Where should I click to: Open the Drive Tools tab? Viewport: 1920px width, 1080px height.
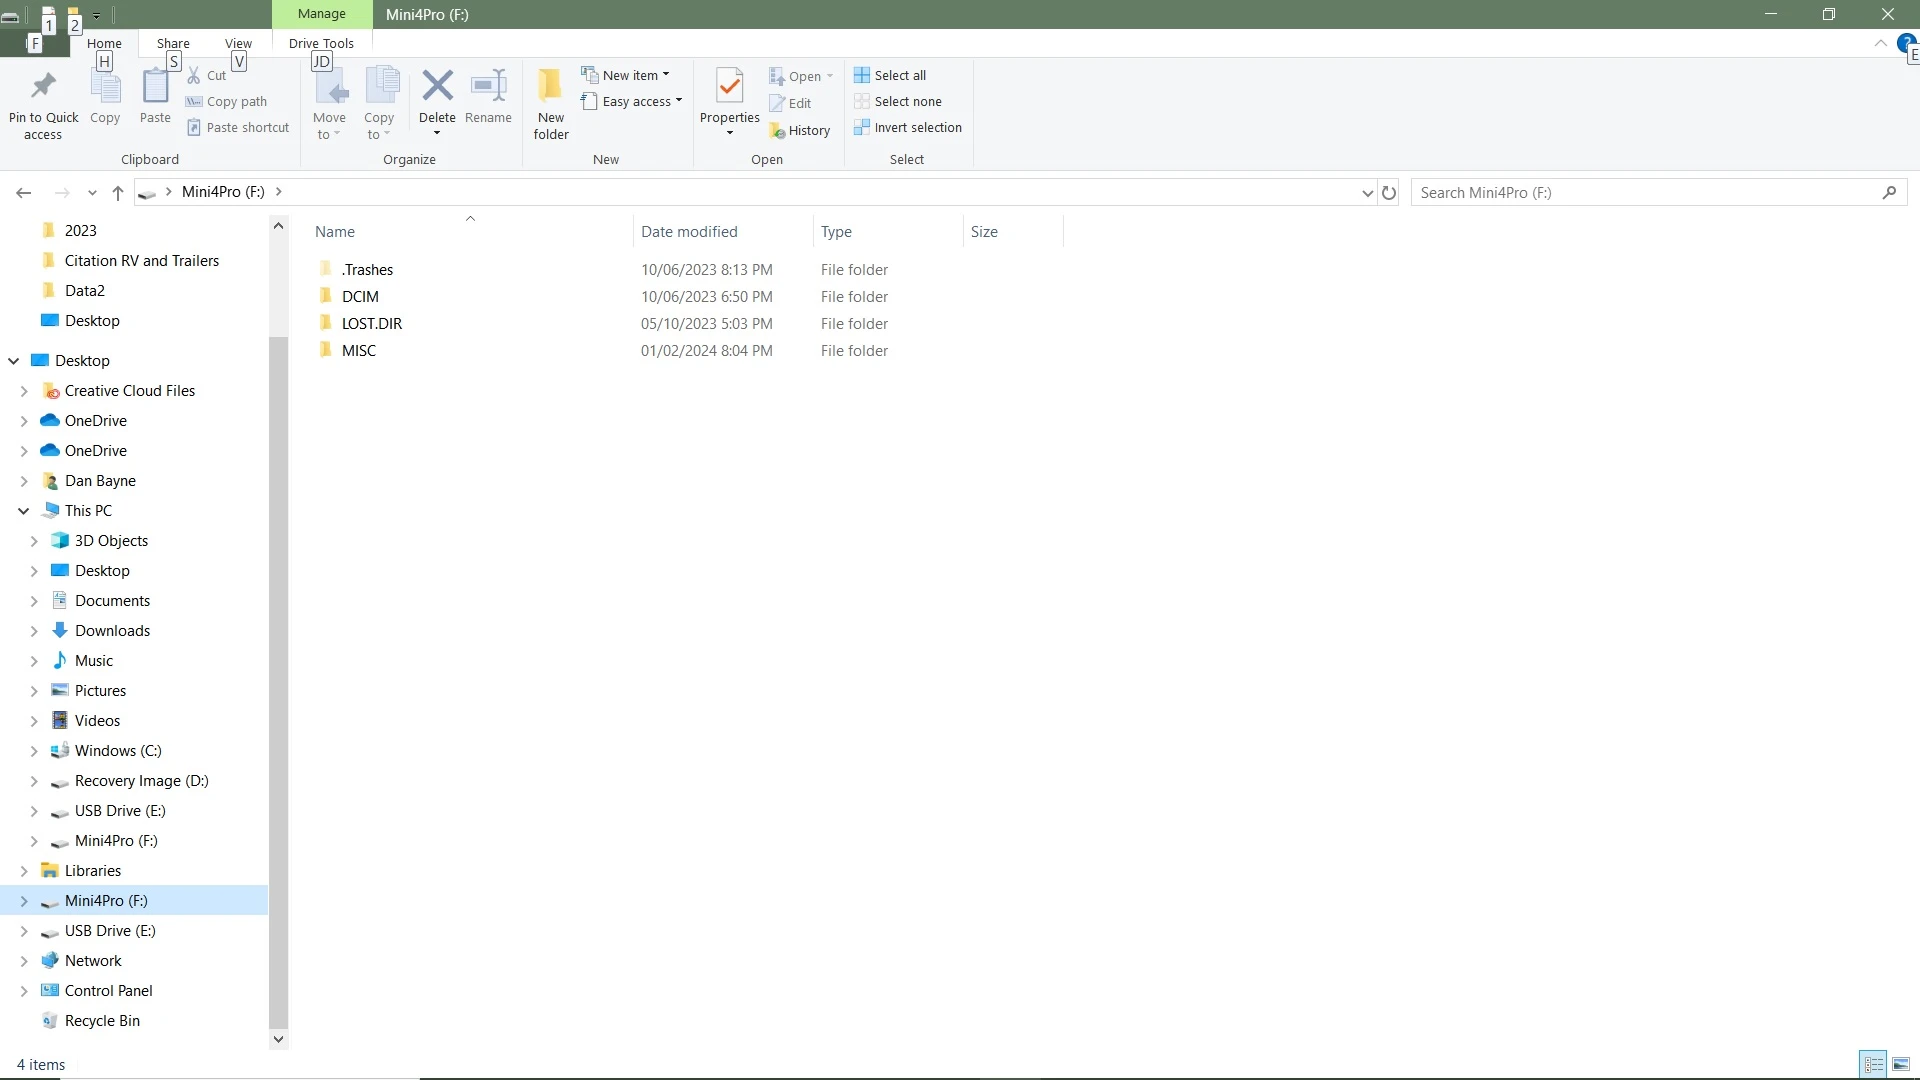pos(321,43)
